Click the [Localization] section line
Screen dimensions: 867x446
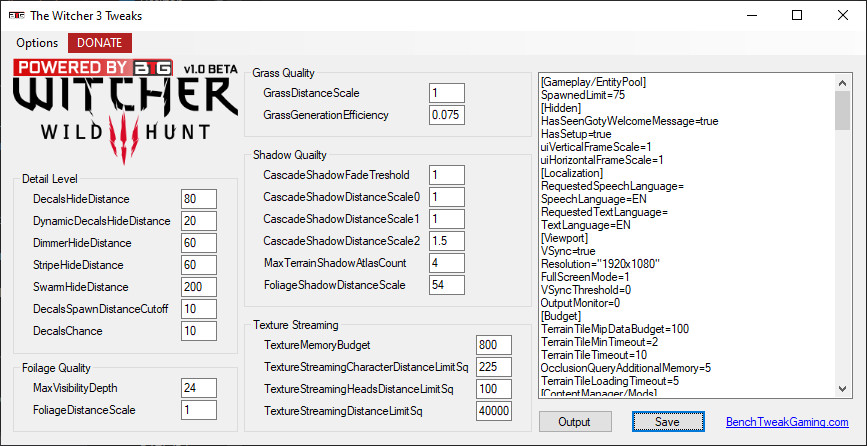572,173
